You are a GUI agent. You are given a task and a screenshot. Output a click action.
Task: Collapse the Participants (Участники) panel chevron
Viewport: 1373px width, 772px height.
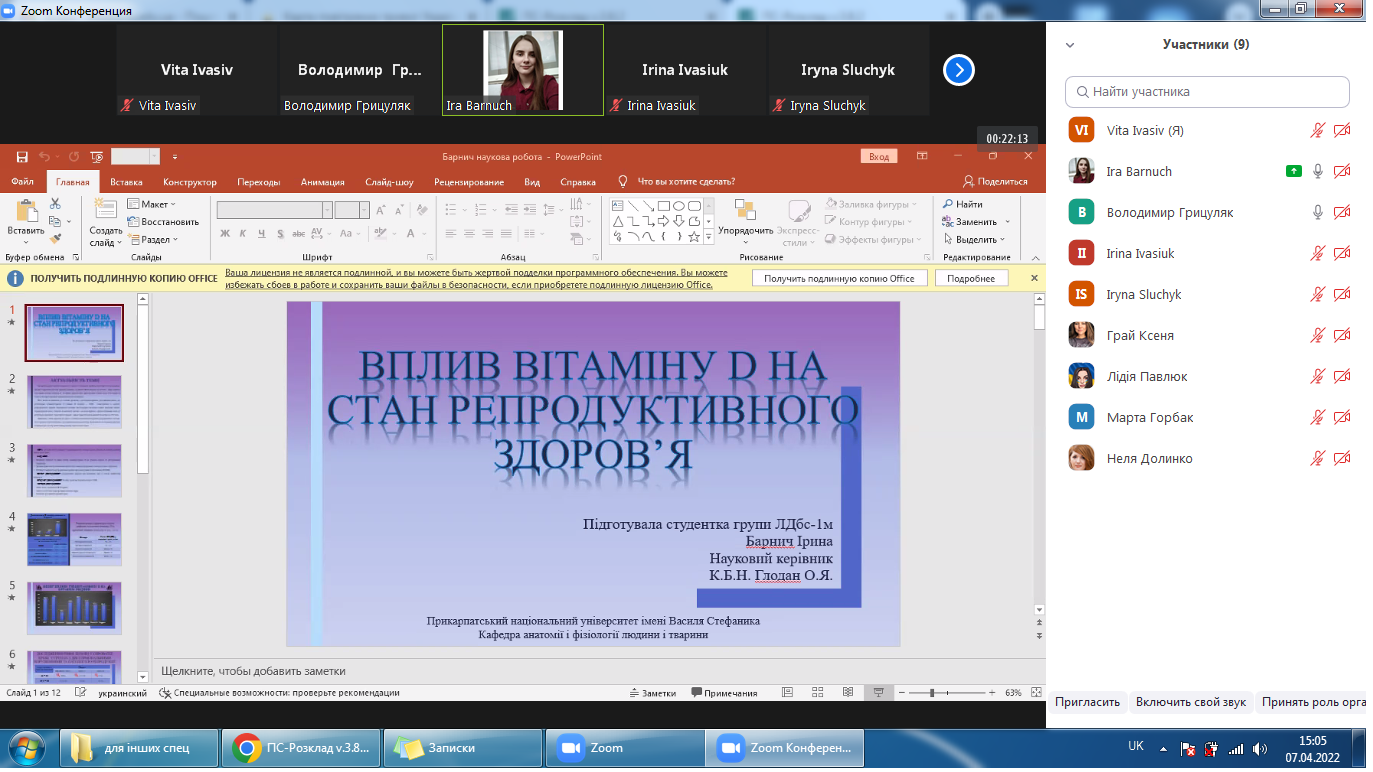[x=1070, y=45]
